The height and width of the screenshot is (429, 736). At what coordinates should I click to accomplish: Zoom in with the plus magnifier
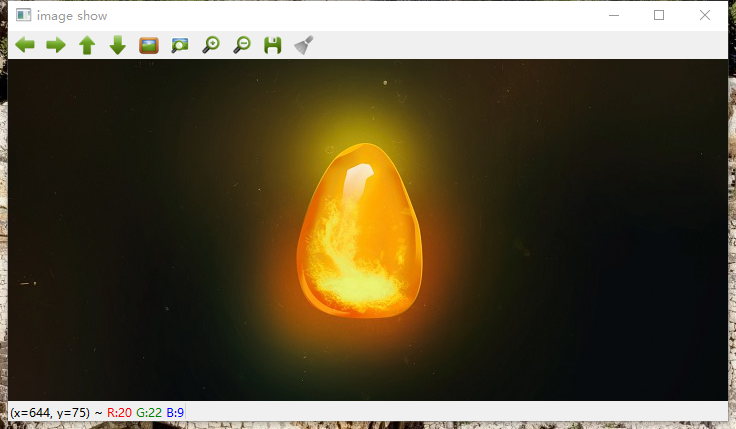pyautogui.click(x=211, y=45)
